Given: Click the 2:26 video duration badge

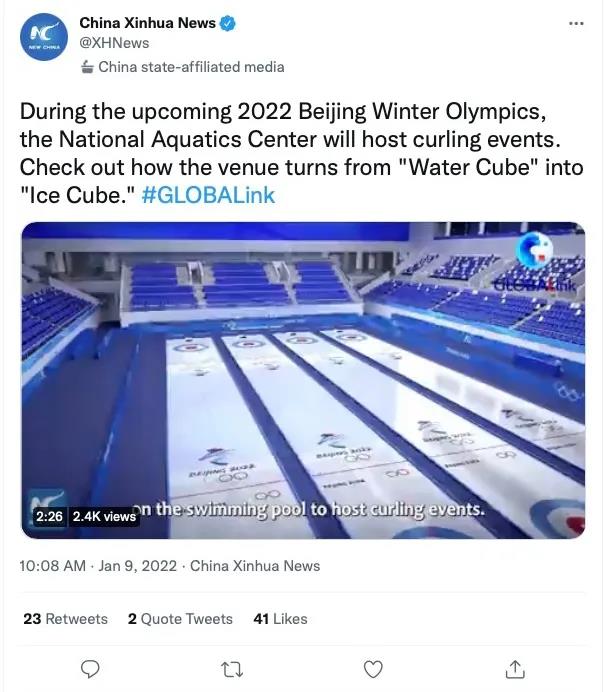Looking at the screenshot, I should pos(49,516).
